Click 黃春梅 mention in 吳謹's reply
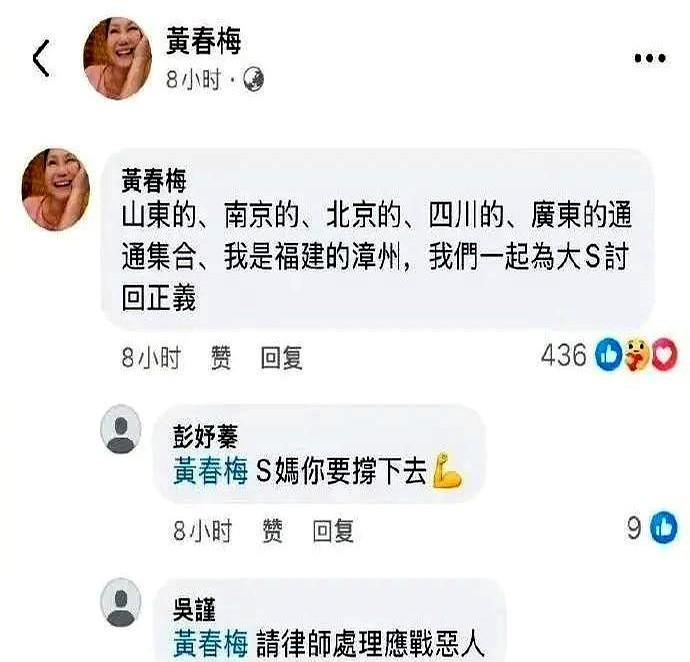 [210, 644]
